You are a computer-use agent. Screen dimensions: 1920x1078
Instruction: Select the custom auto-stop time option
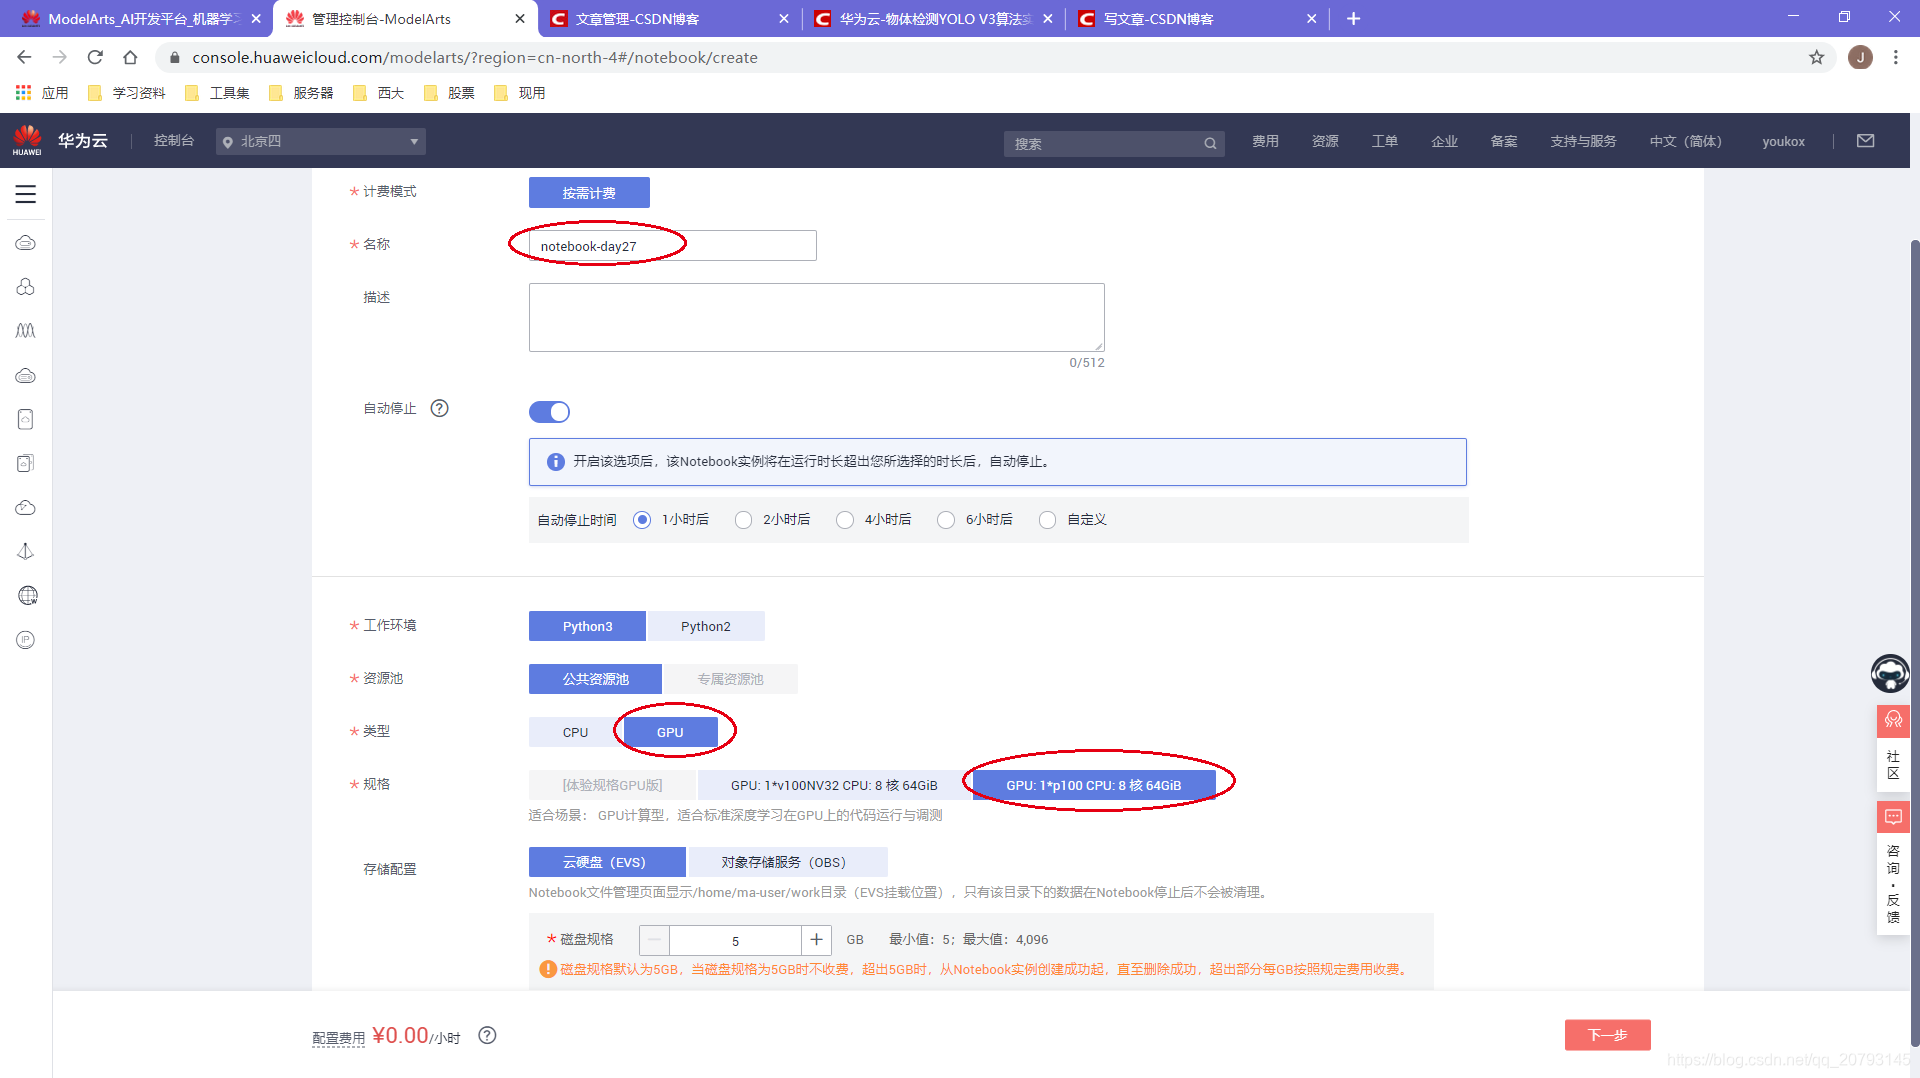pyautogui.click(x=1047, y=520)
